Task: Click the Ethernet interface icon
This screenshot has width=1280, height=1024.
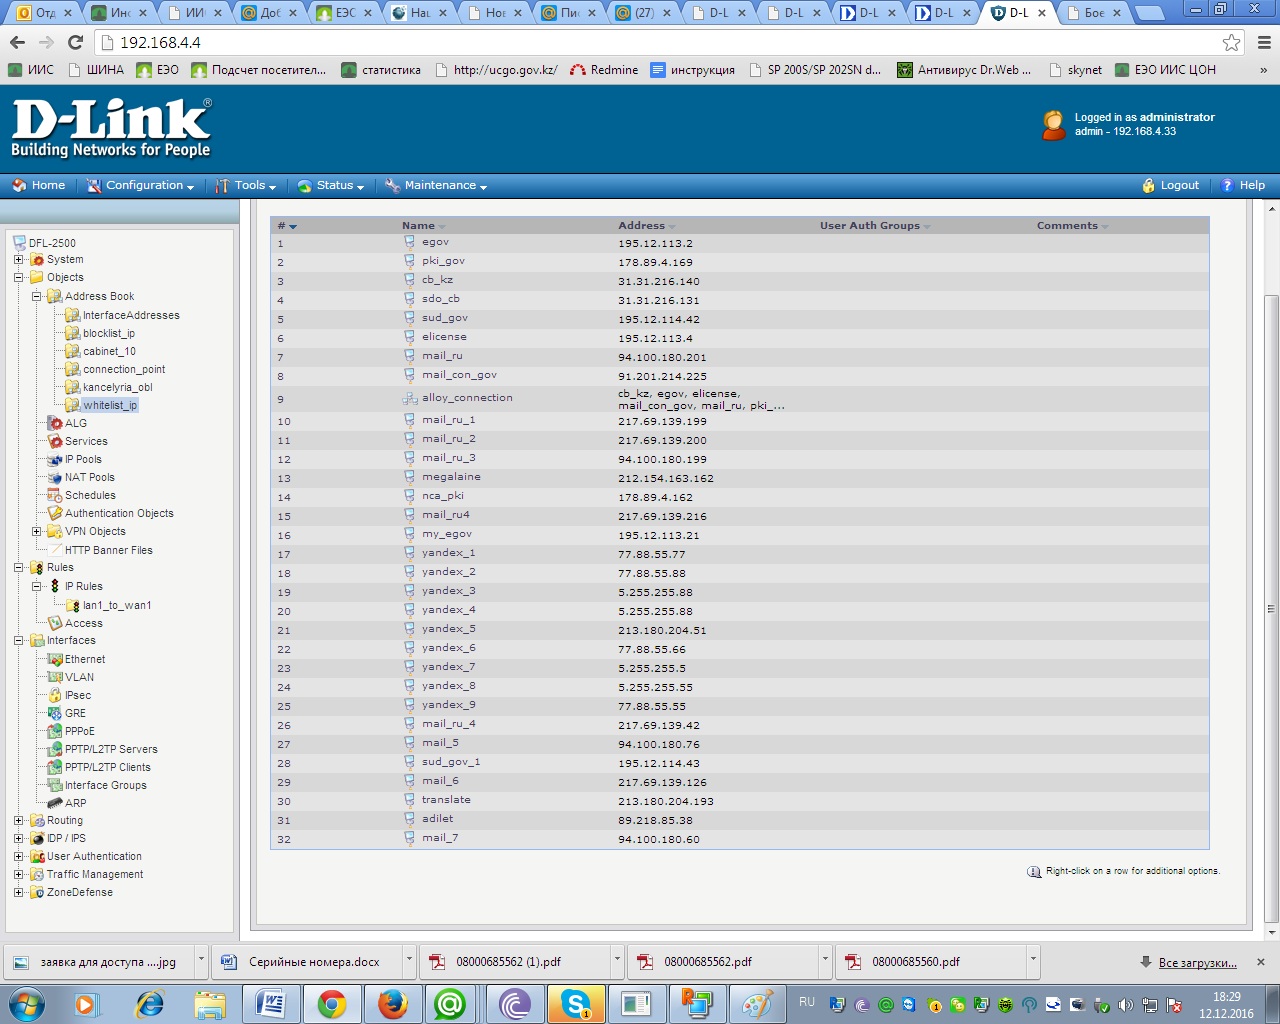Action: (56, 659)
